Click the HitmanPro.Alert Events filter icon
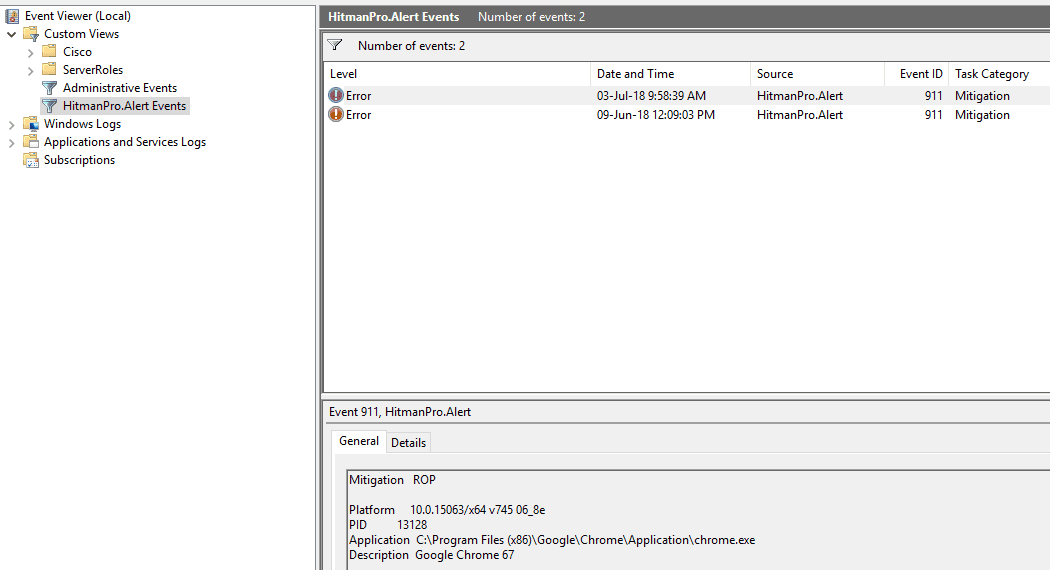 (x=49, y=106)
